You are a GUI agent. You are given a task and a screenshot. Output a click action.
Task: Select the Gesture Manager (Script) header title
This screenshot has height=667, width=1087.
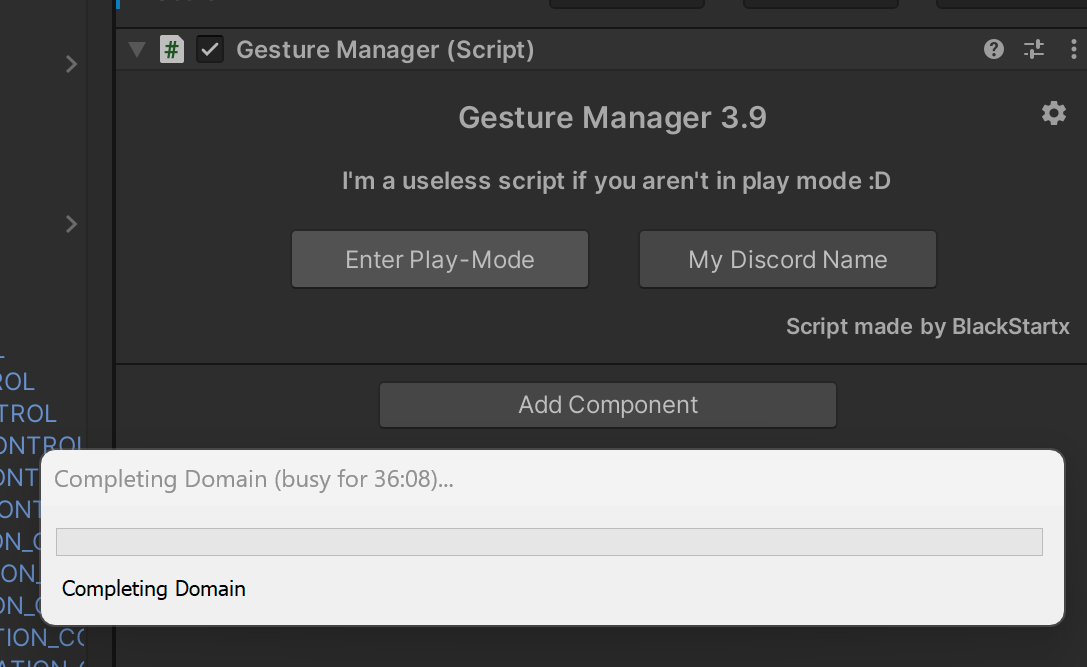coord(384,49)
